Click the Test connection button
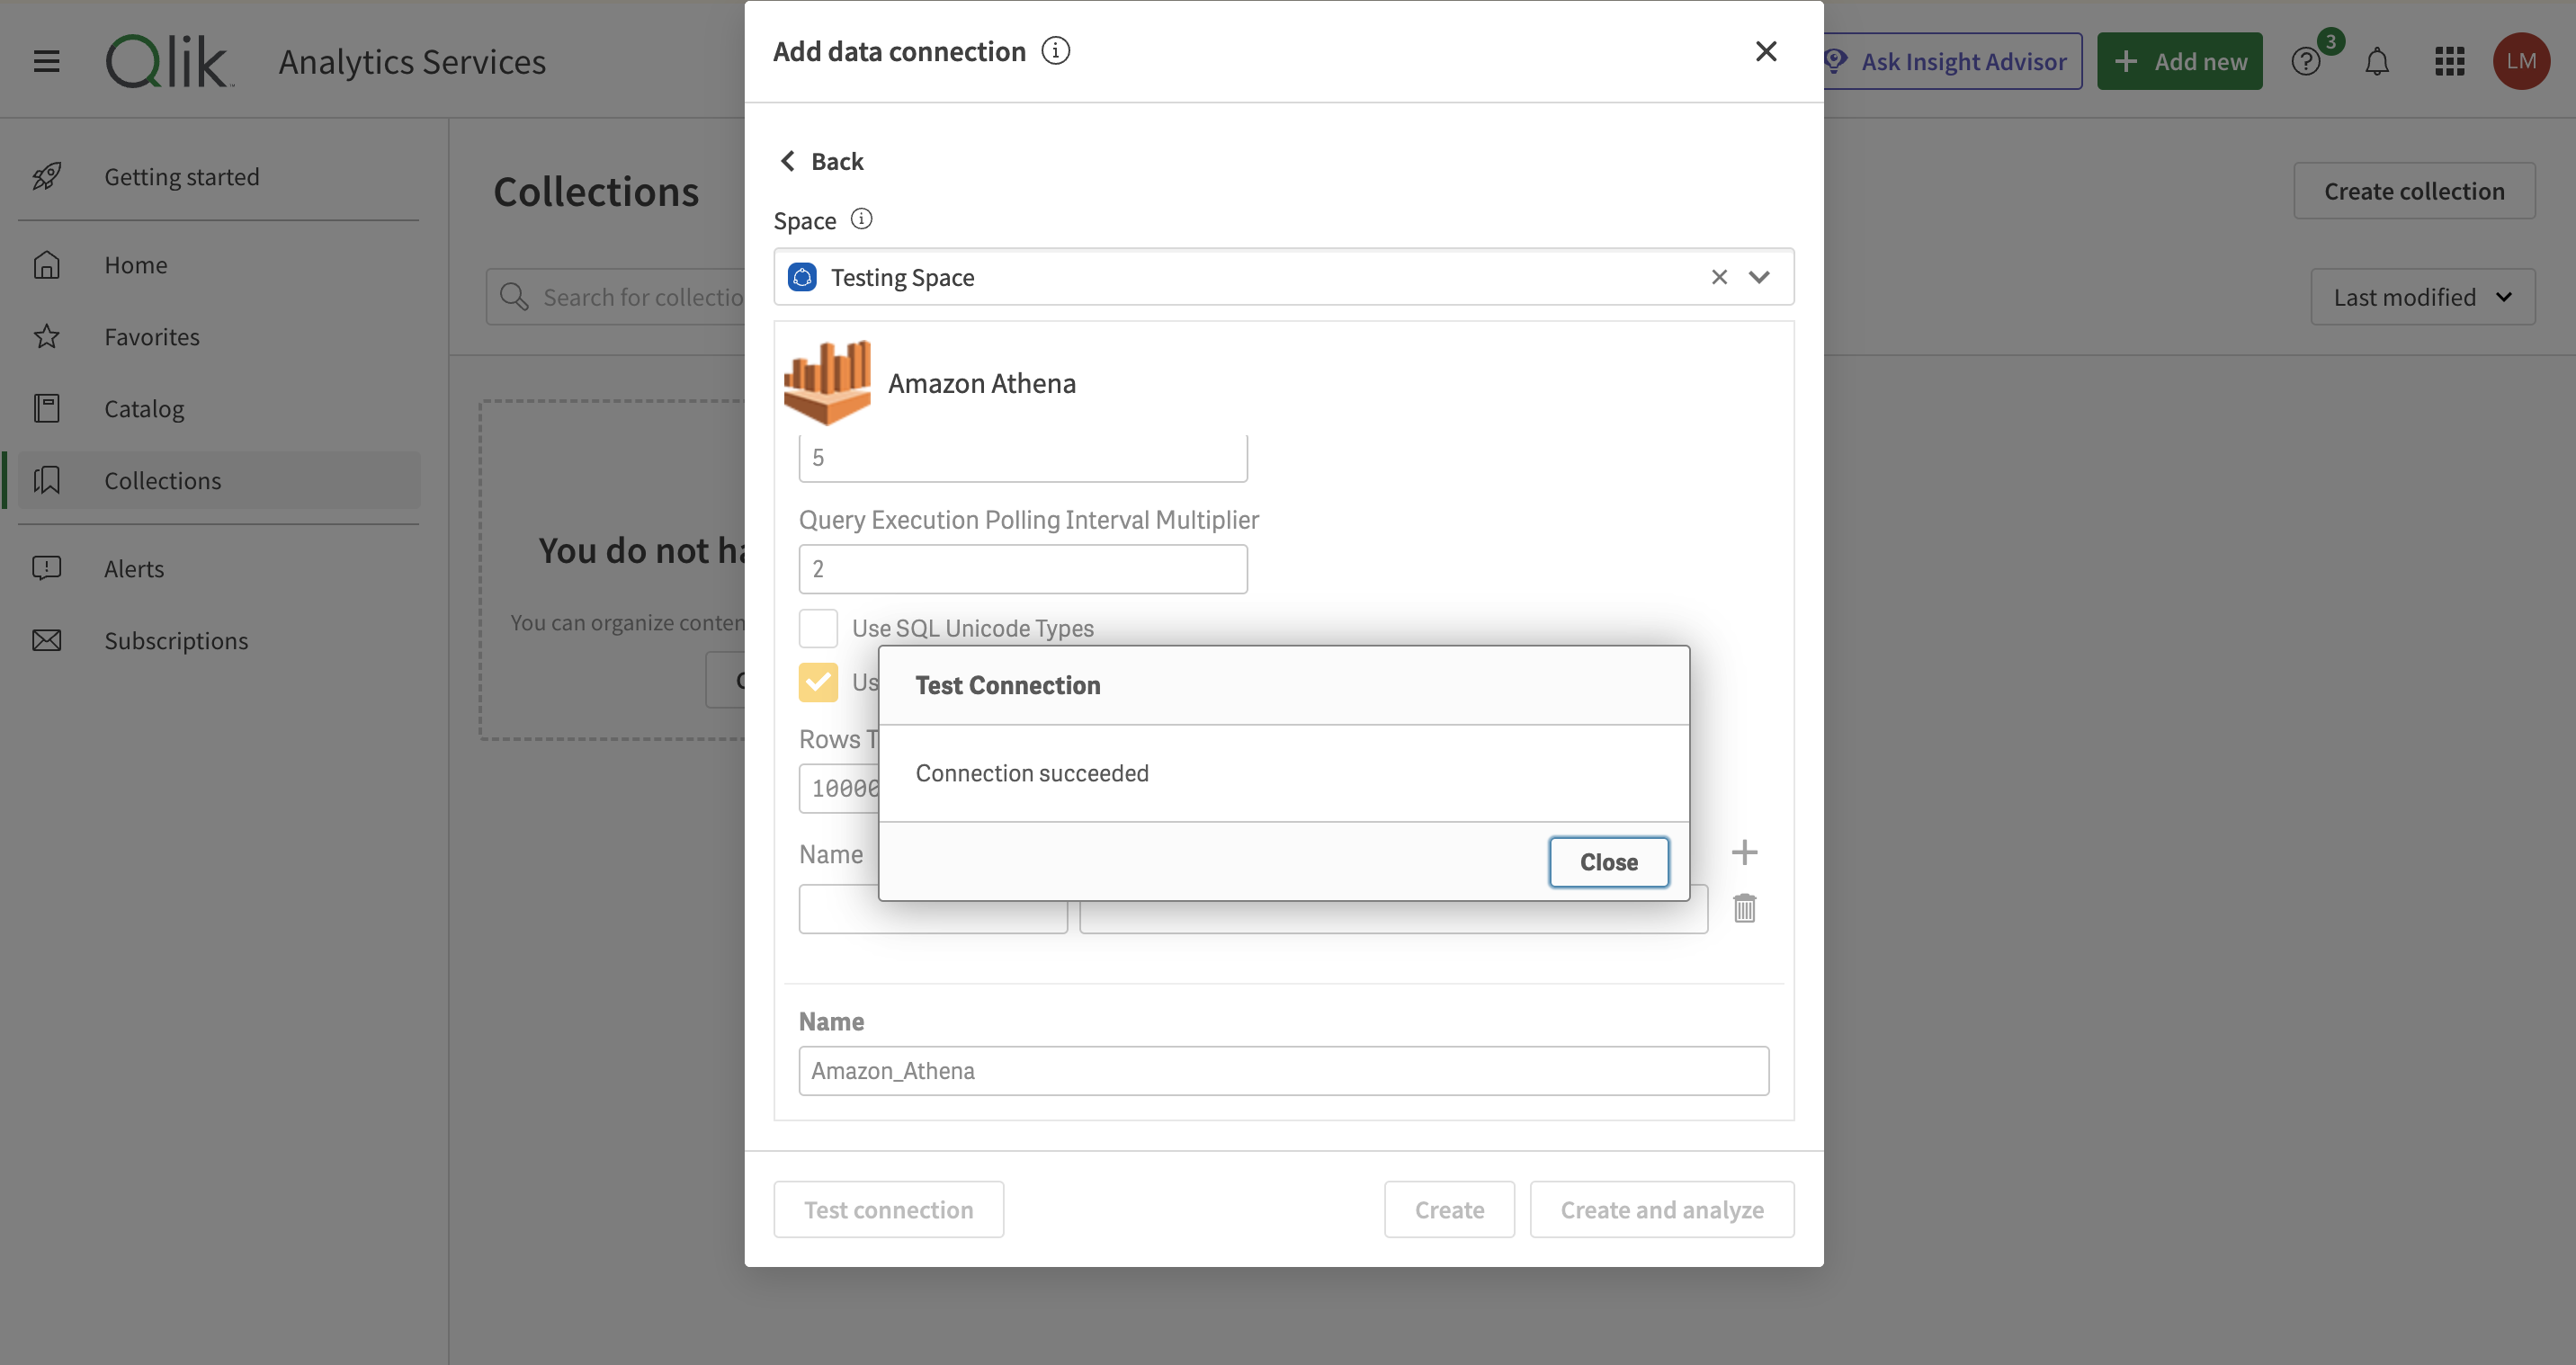This screenshot has height=1365, width=2576. tap(888, 1210)
